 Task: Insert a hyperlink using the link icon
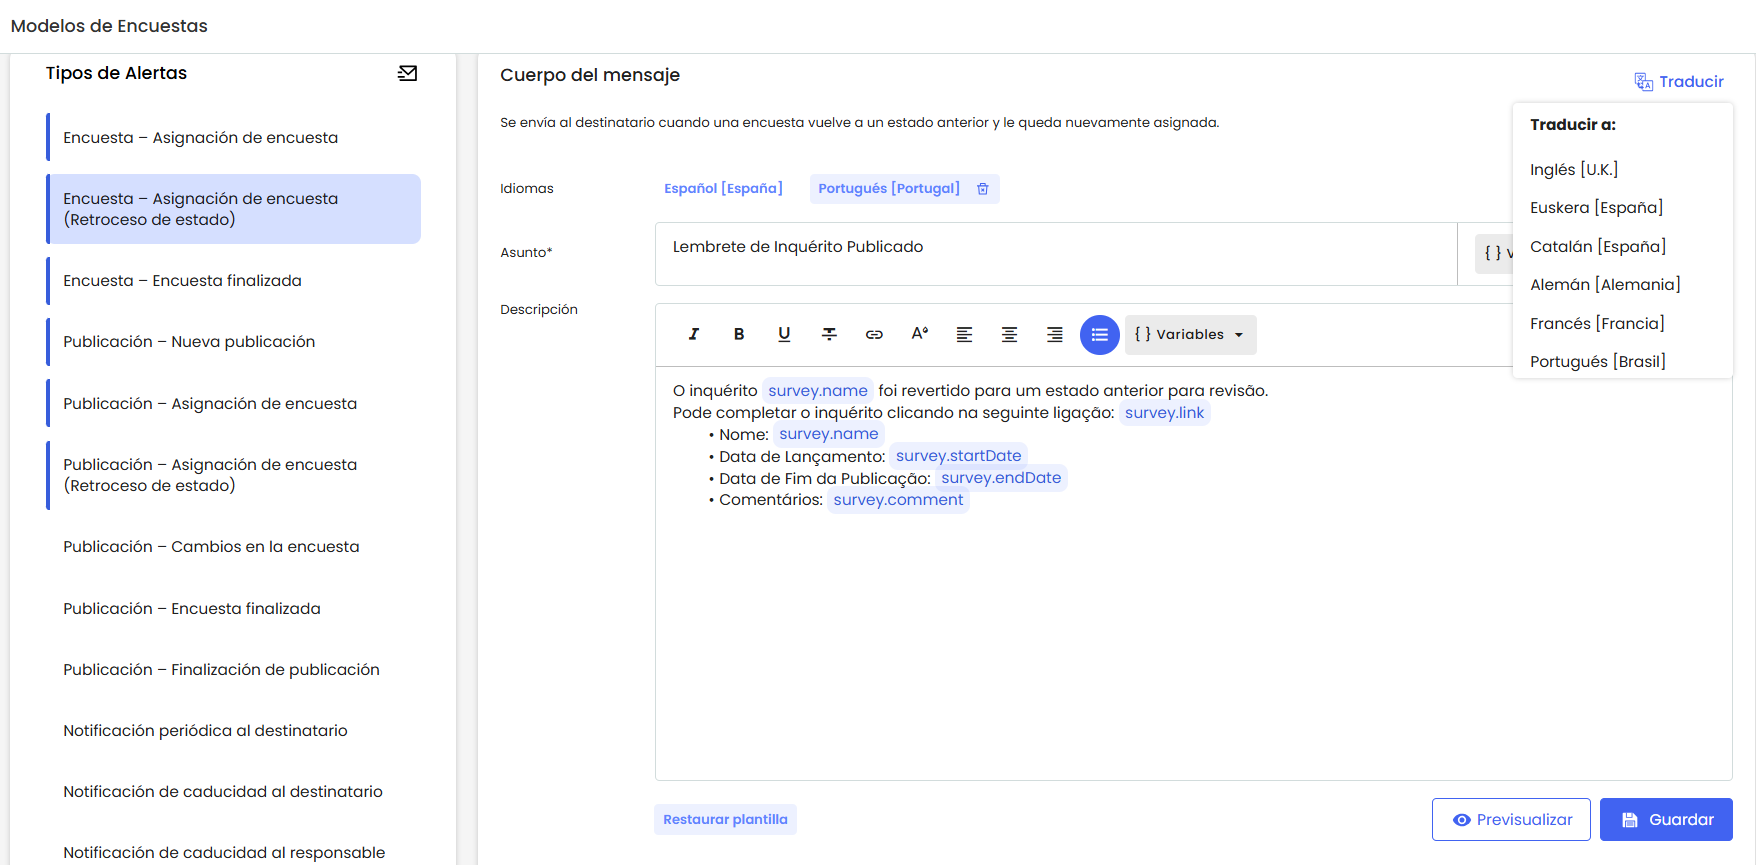pyautogui.click(x=874, y=334)
